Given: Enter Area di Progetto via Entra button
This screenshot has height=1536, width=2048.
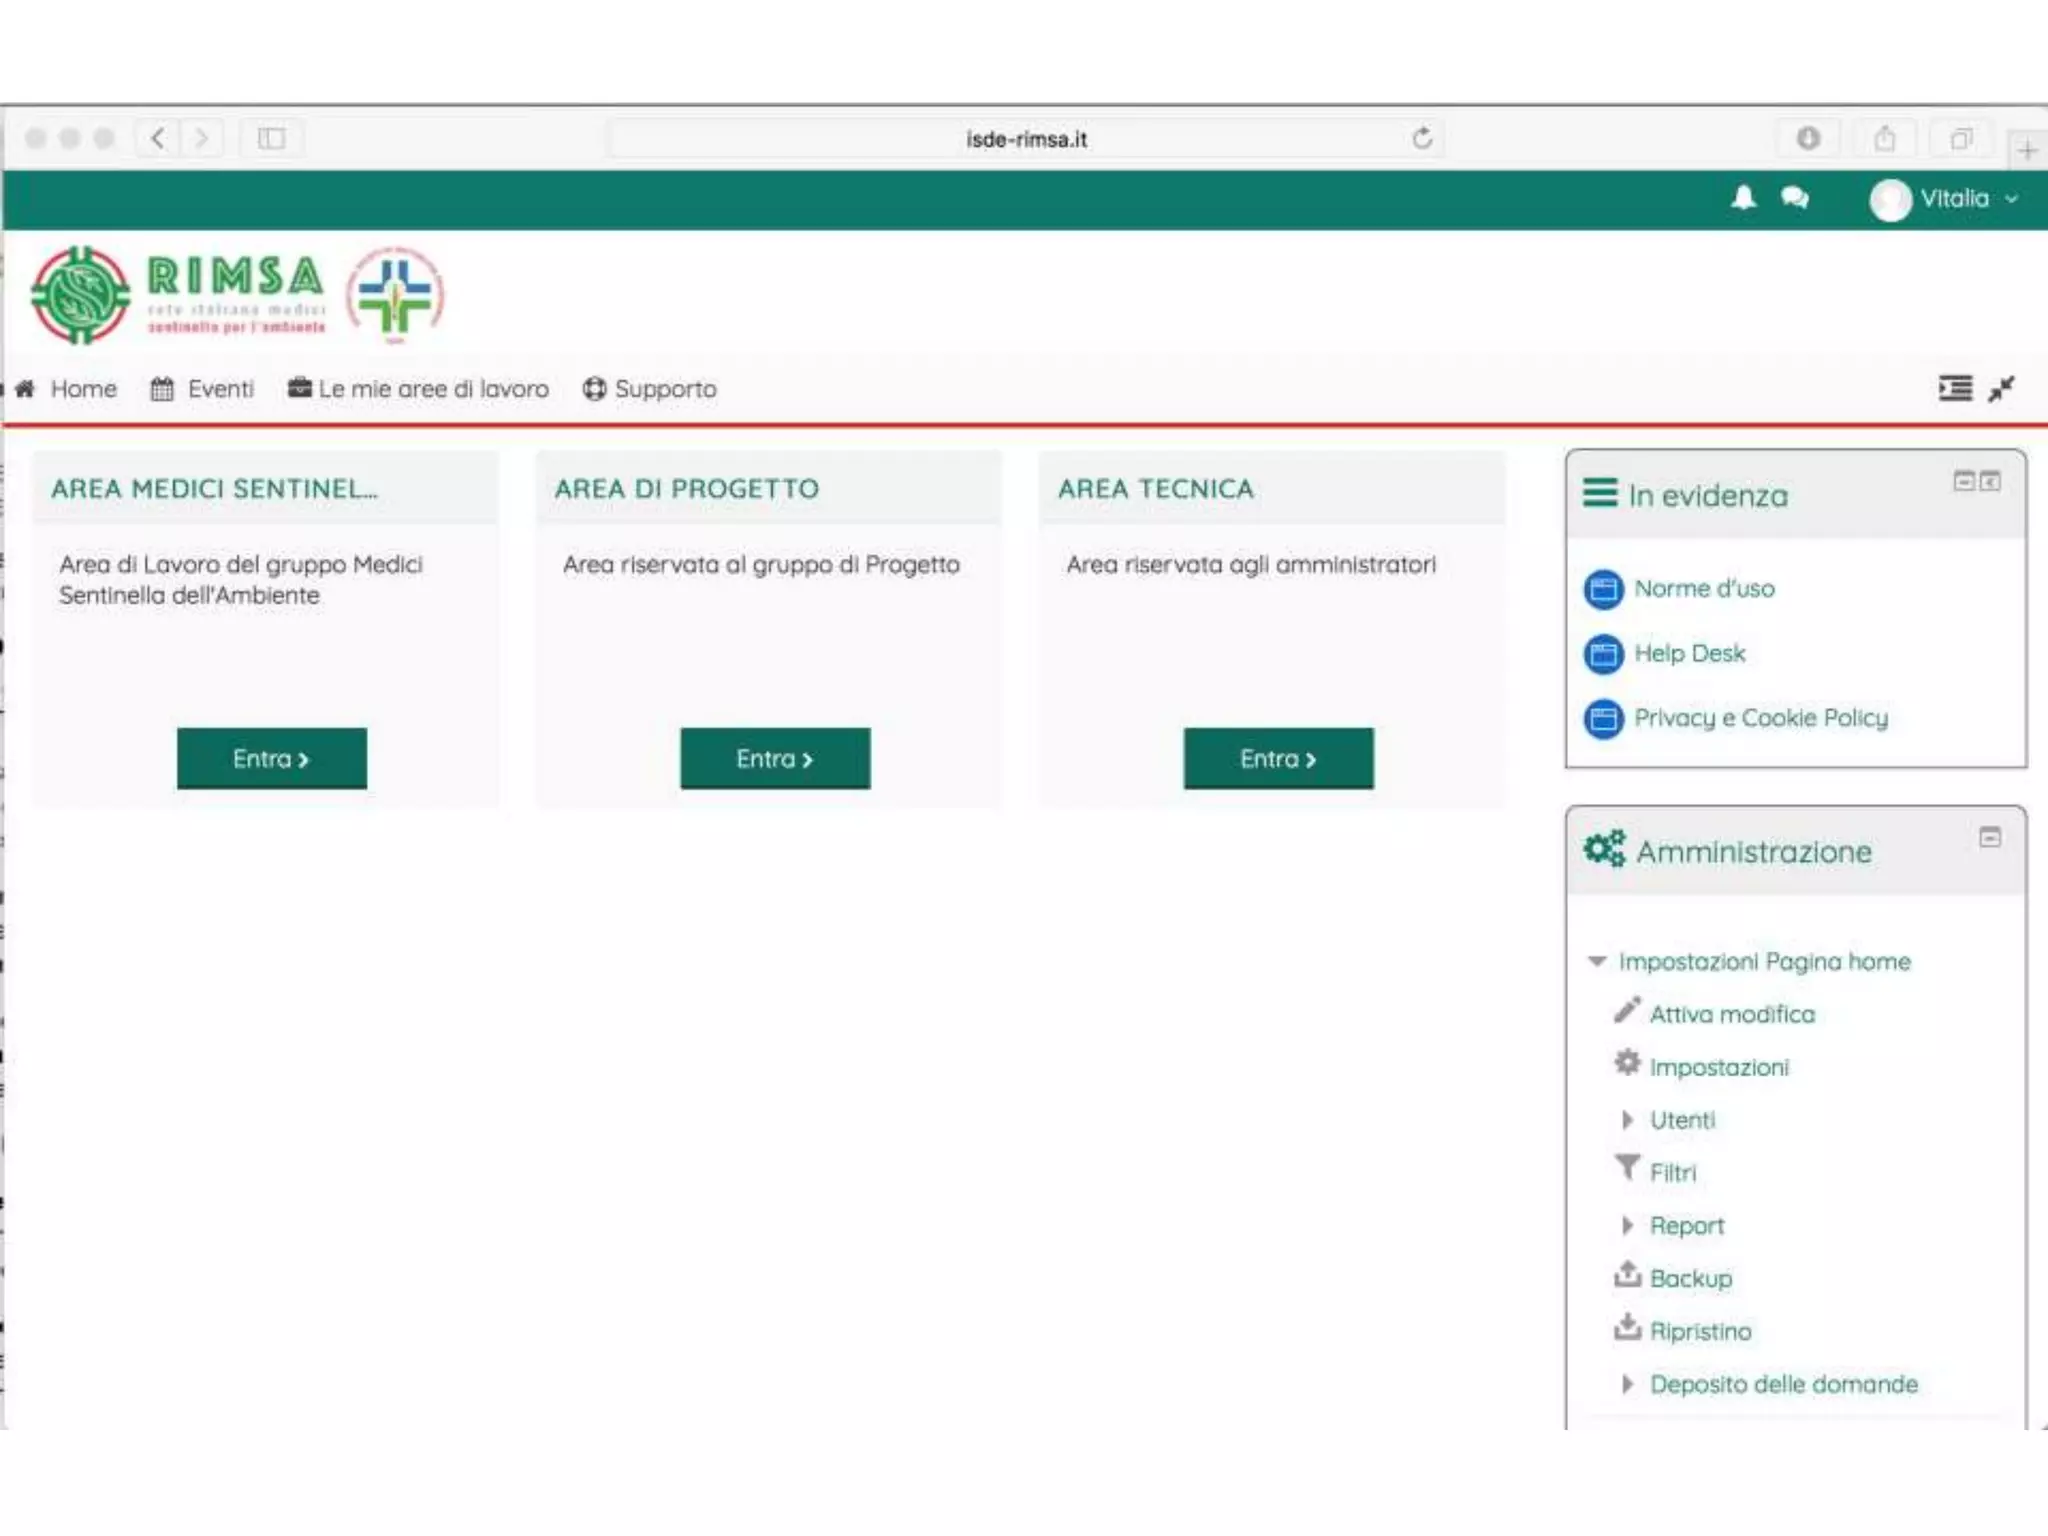Looking at the screenshot, I should [x=775, y=759].
